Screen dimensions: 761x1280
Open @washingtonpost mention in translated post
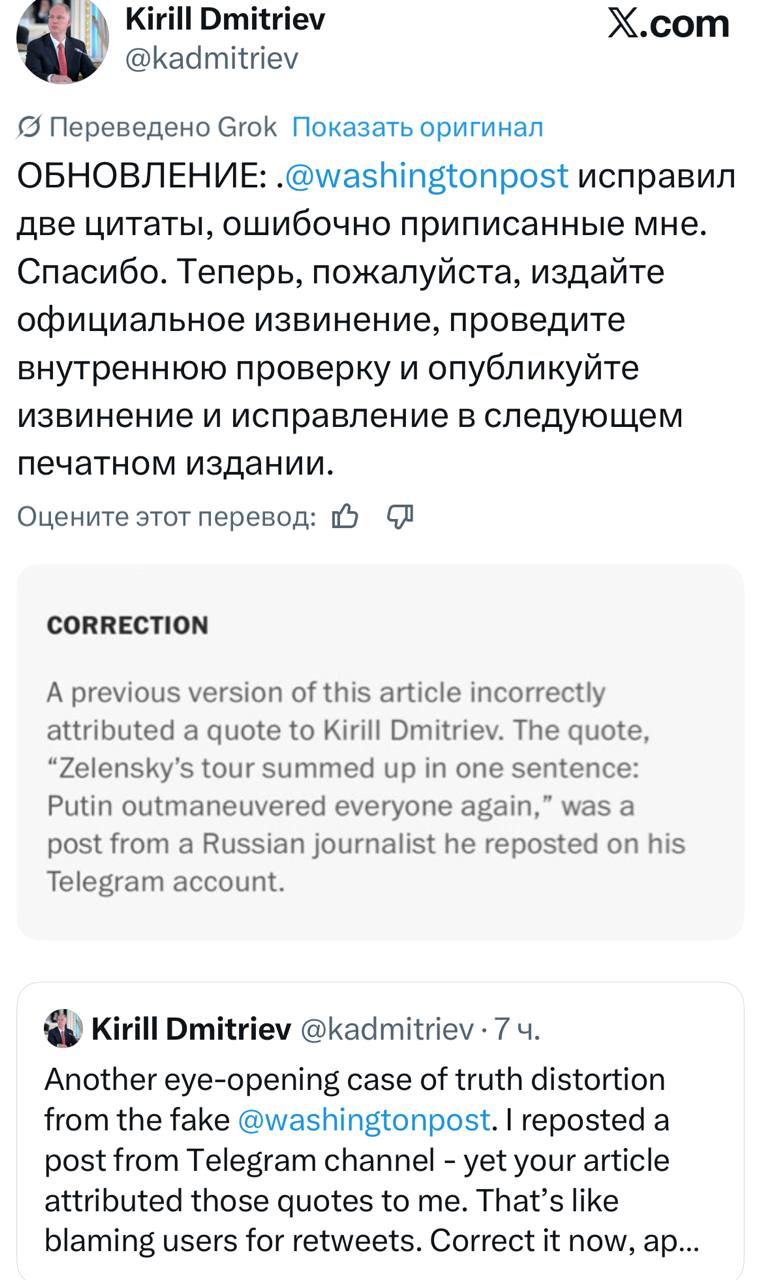[x=428, y=175]
